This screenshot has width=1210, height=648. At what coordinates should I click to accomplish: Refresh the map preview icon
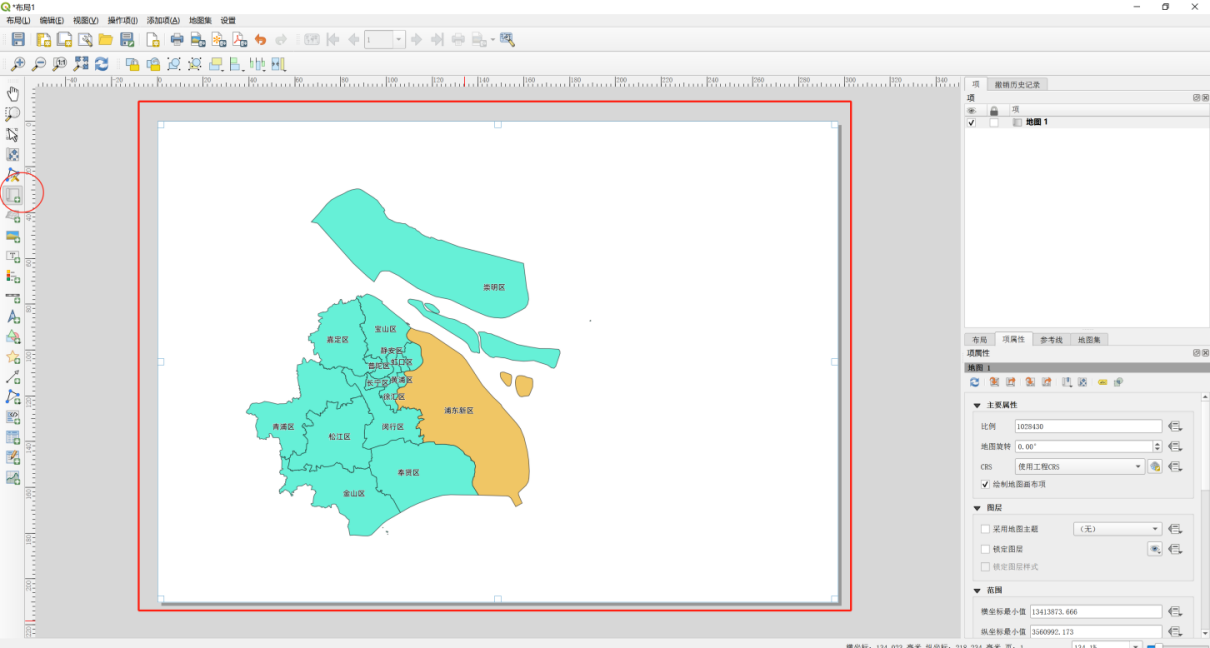point(101,65)
